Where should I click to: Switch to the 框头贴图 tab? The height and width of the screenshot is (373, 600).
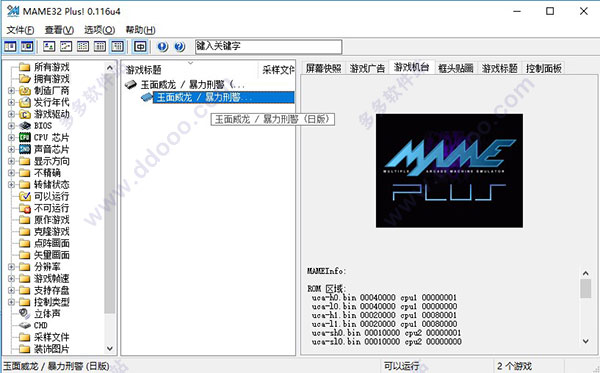point(455,68)
